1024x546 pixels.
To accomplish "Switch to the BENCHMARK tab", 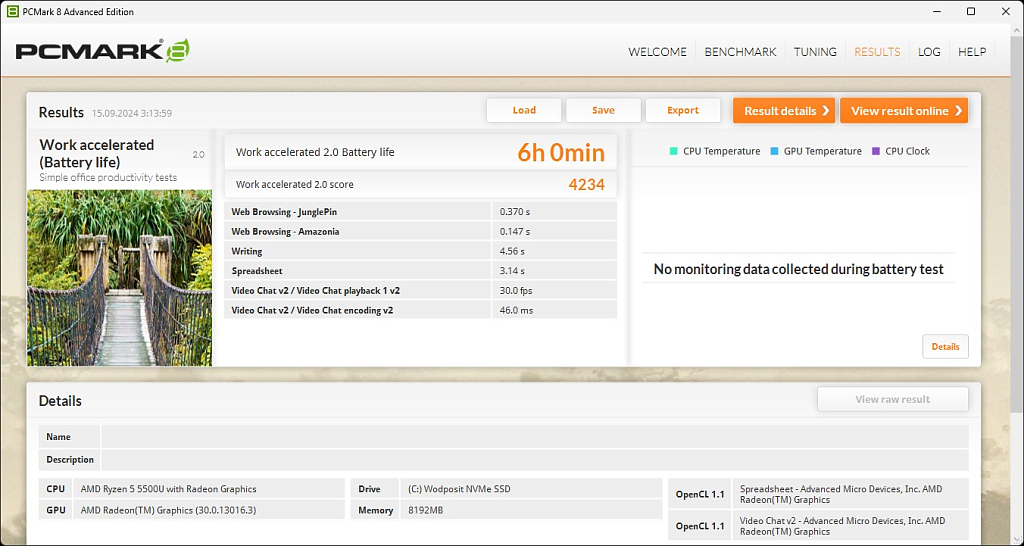I will pyautogui.click(x=740, y=52).
